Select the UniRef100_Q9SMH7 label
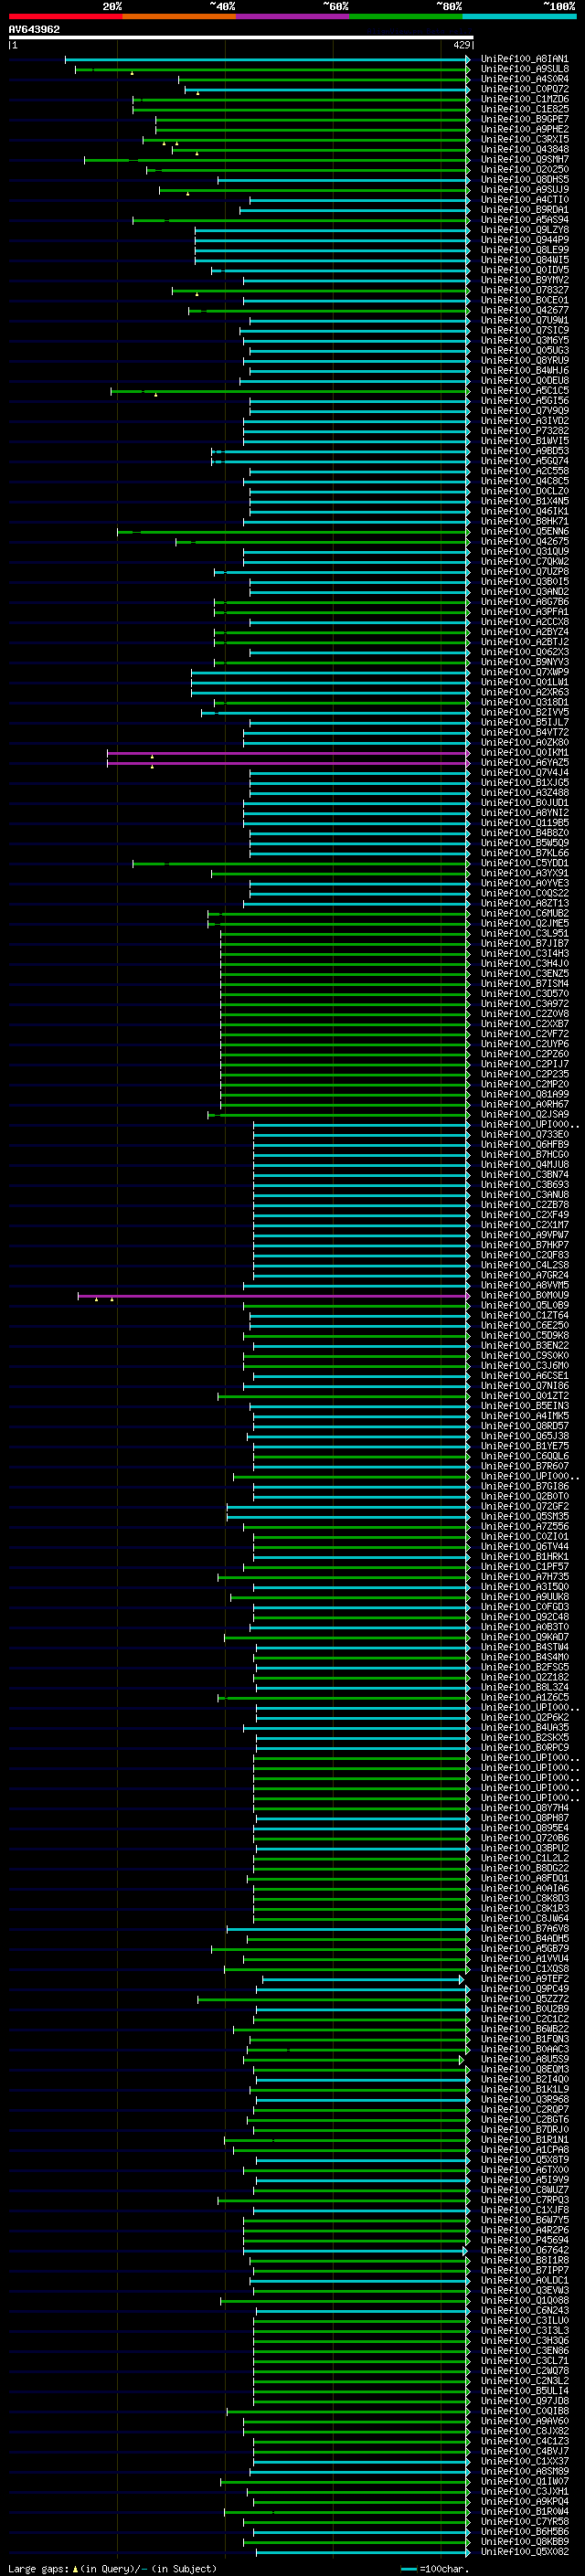 pos(525,159)
